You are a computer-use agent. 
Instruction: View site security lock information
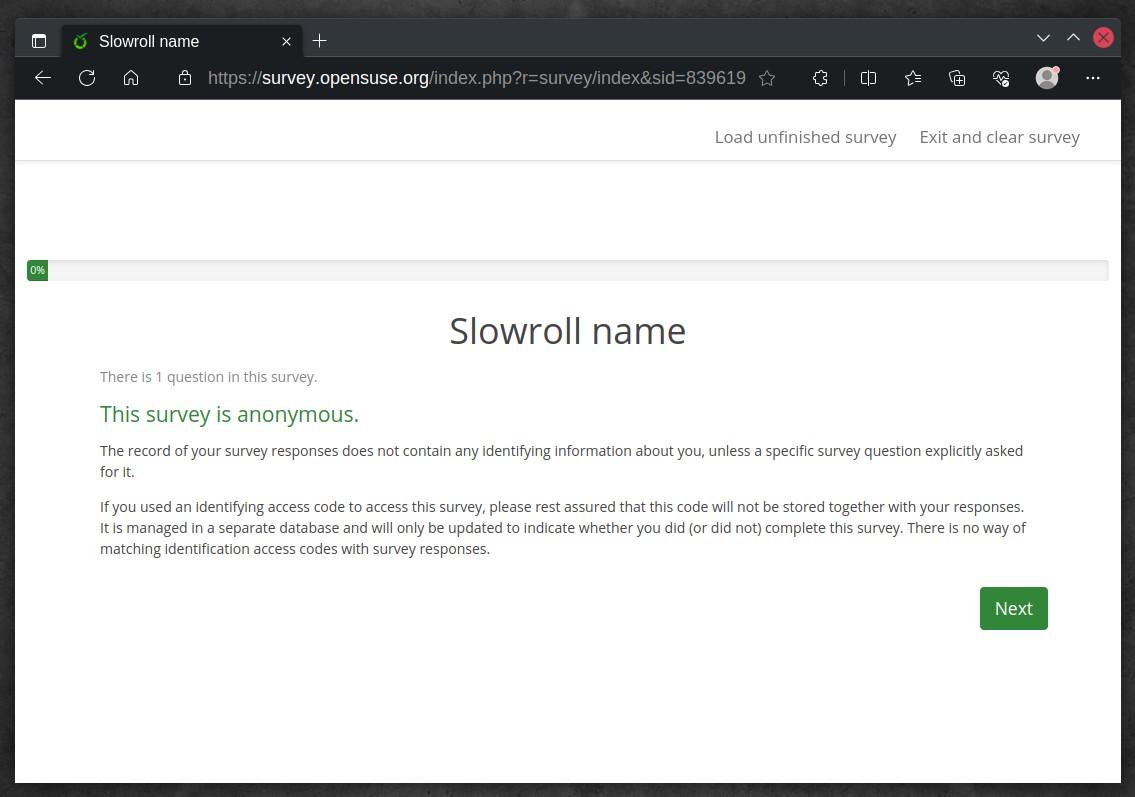point(185,78)
